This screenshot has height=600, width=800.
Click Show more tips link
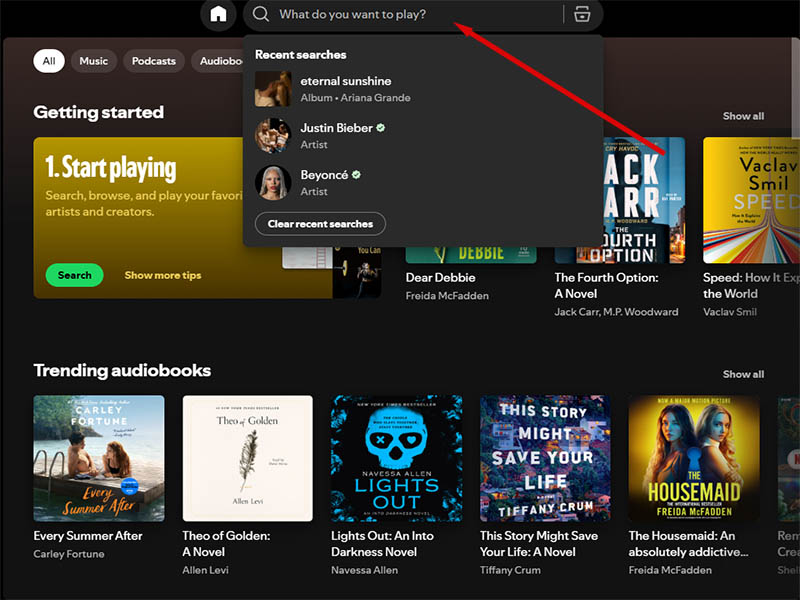[x=163, y=275]
